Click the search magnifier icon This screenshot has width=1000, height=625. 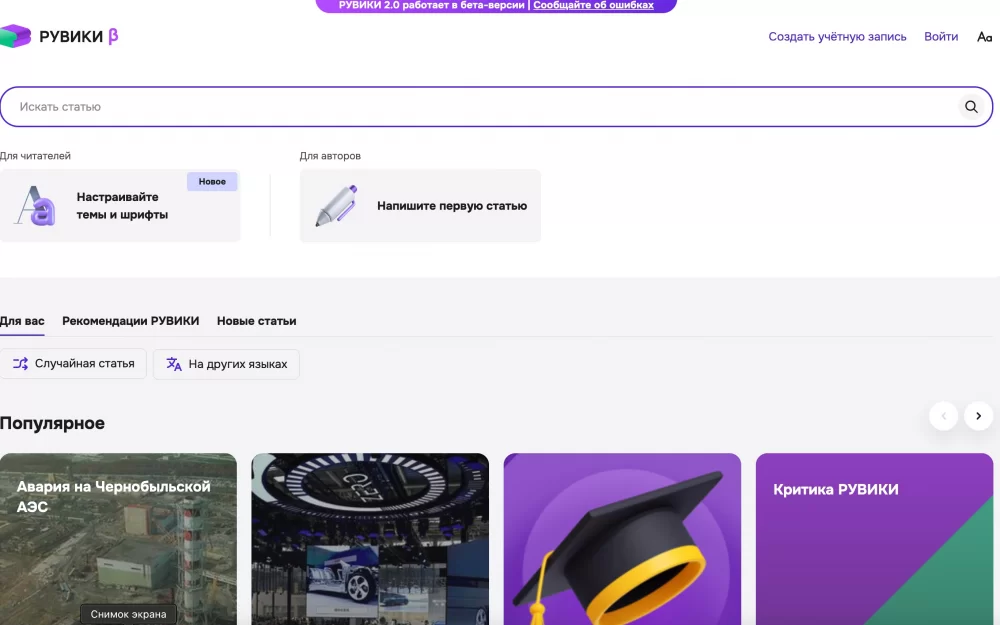pyautogui.click(x=970, y=107)
